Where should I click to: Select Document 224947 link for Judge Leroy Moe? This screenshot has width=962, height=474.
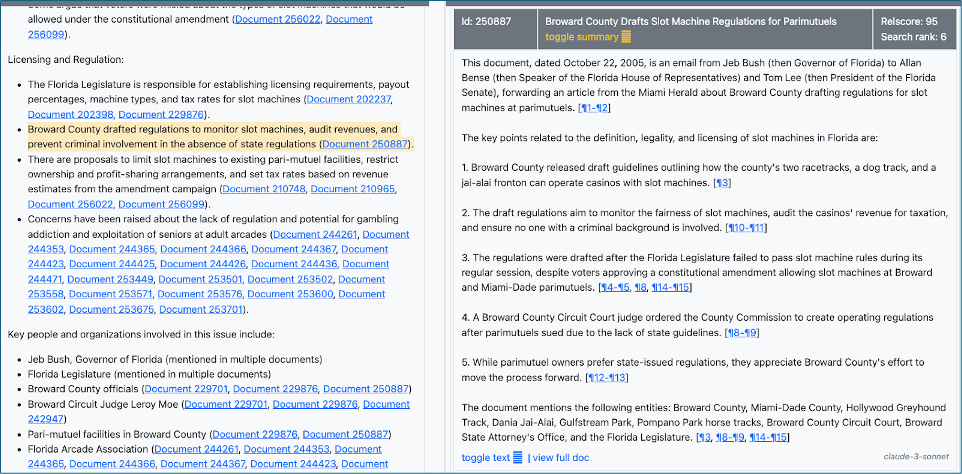pos(58,419)
